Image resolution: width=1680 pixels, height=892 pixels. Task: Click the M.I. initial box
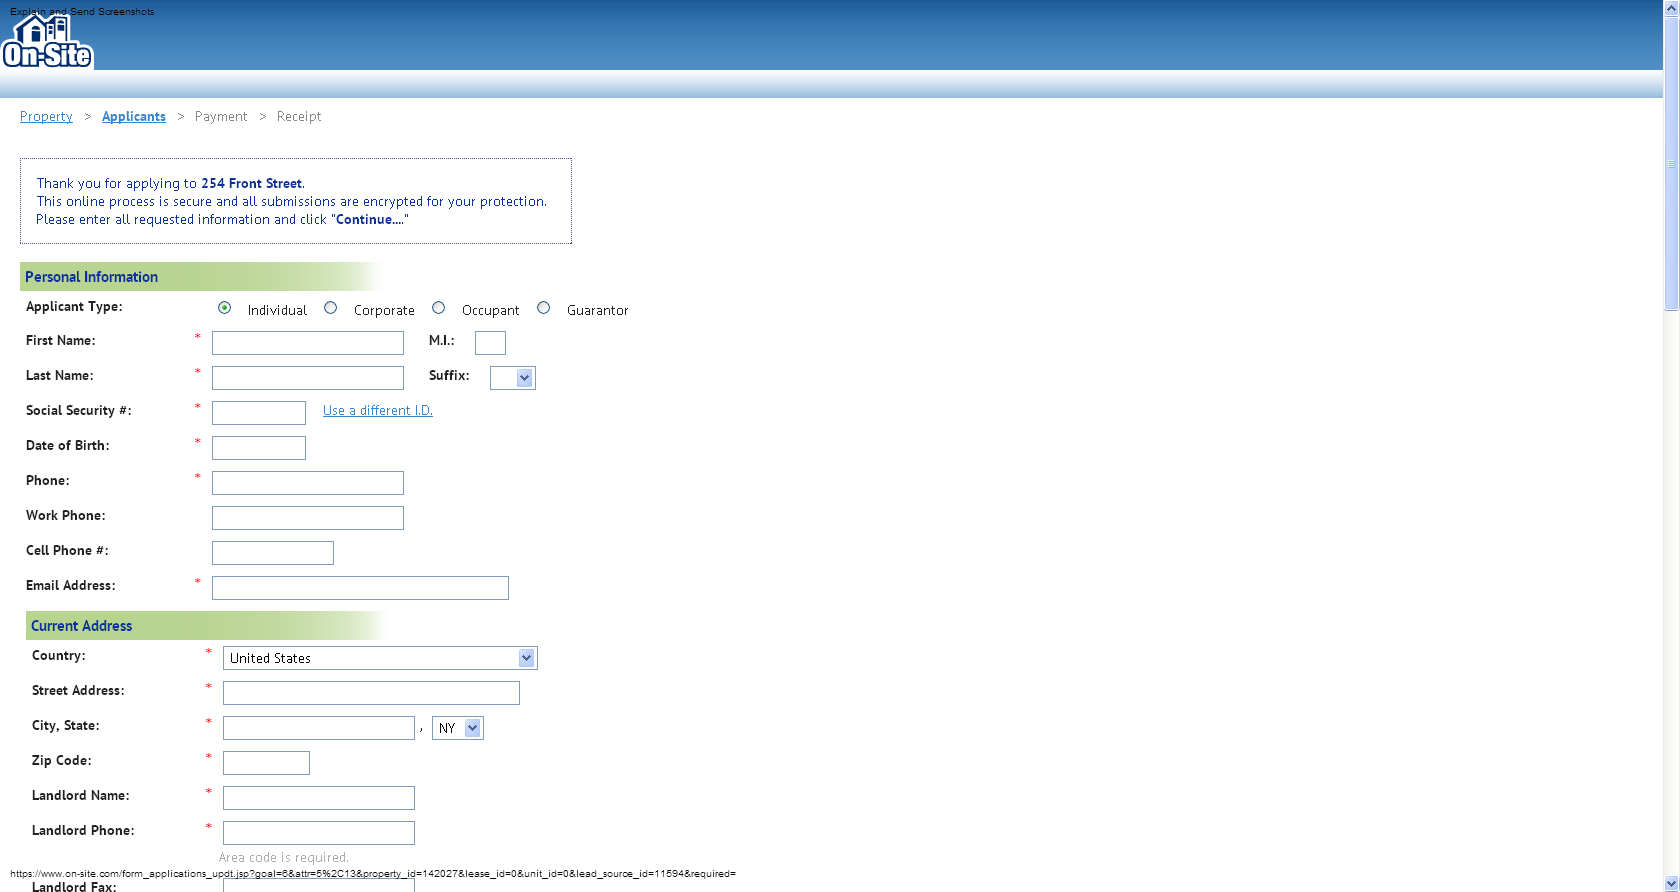click(x=490, y=343)
